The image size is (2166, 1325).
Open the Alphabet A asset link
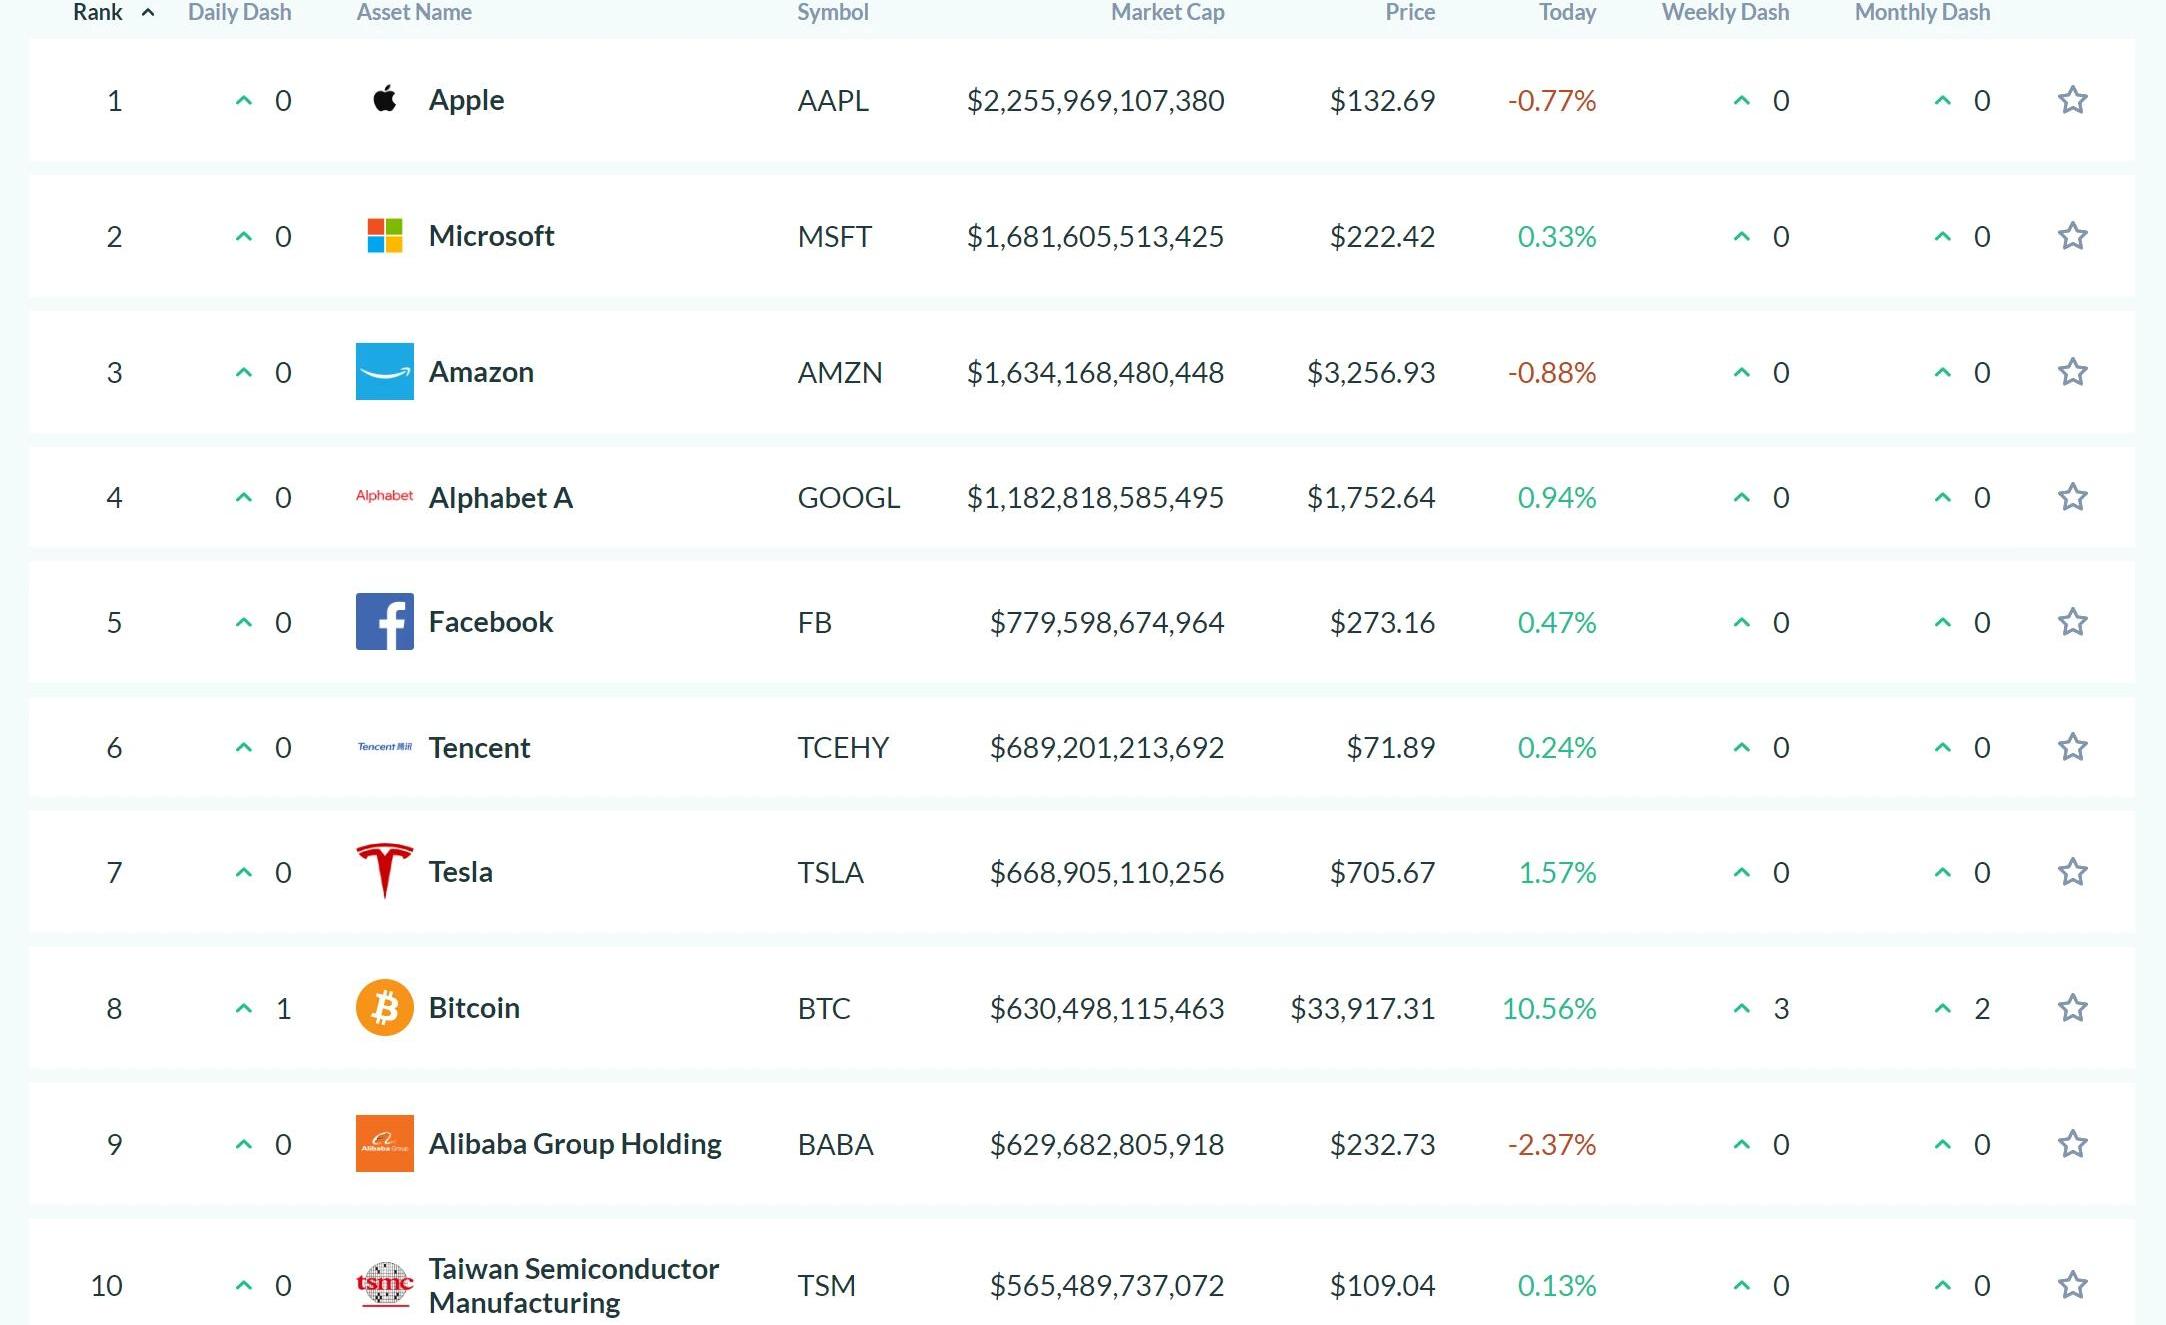[x=500, y=498]
